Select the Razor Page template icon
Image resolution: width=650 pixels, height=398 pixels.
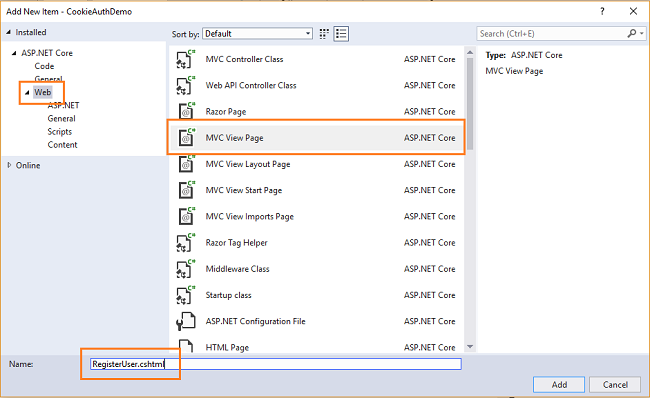pyautogui.click(x=186, y=112)
